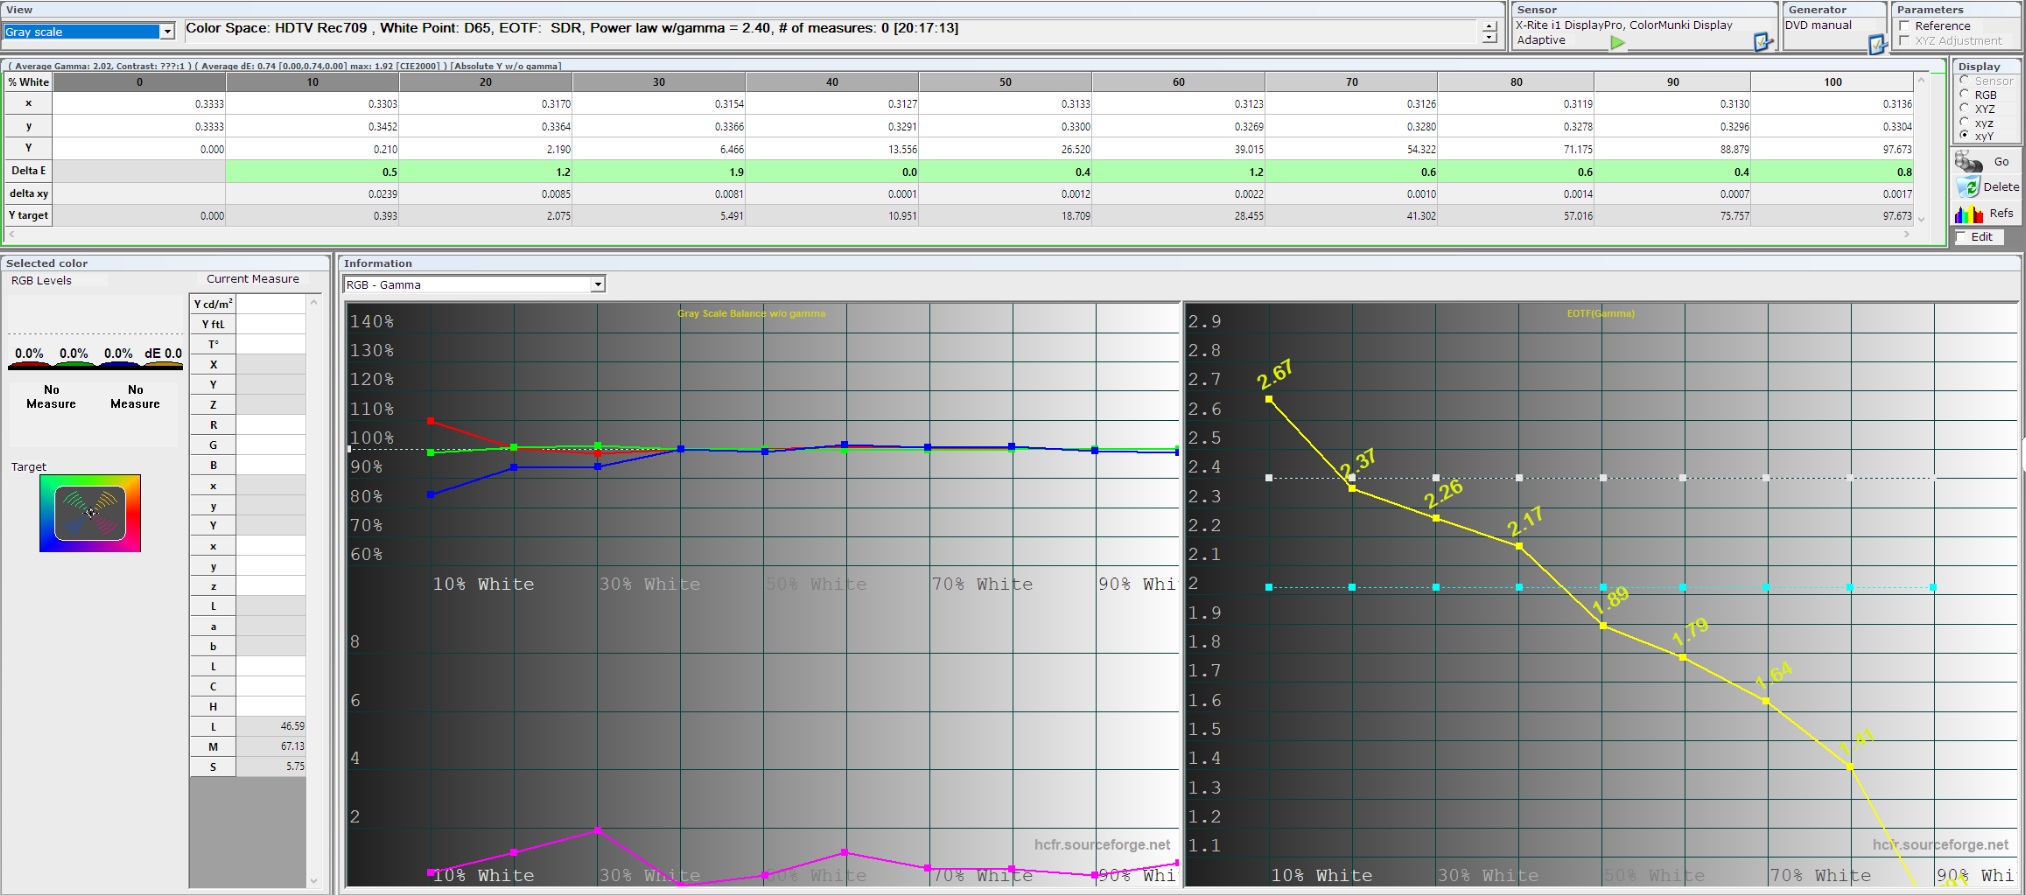Click Y value cell 97.673 at 100%
Viewport: 2026px width, 895px height.
click(1832, 149)
